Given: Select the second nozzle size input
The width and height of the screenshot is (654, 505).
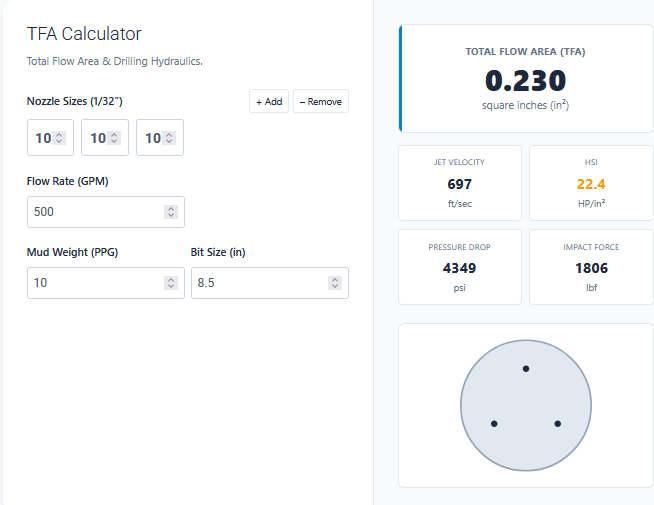Looking at the screenshot, I should click(x=105, y=138).
